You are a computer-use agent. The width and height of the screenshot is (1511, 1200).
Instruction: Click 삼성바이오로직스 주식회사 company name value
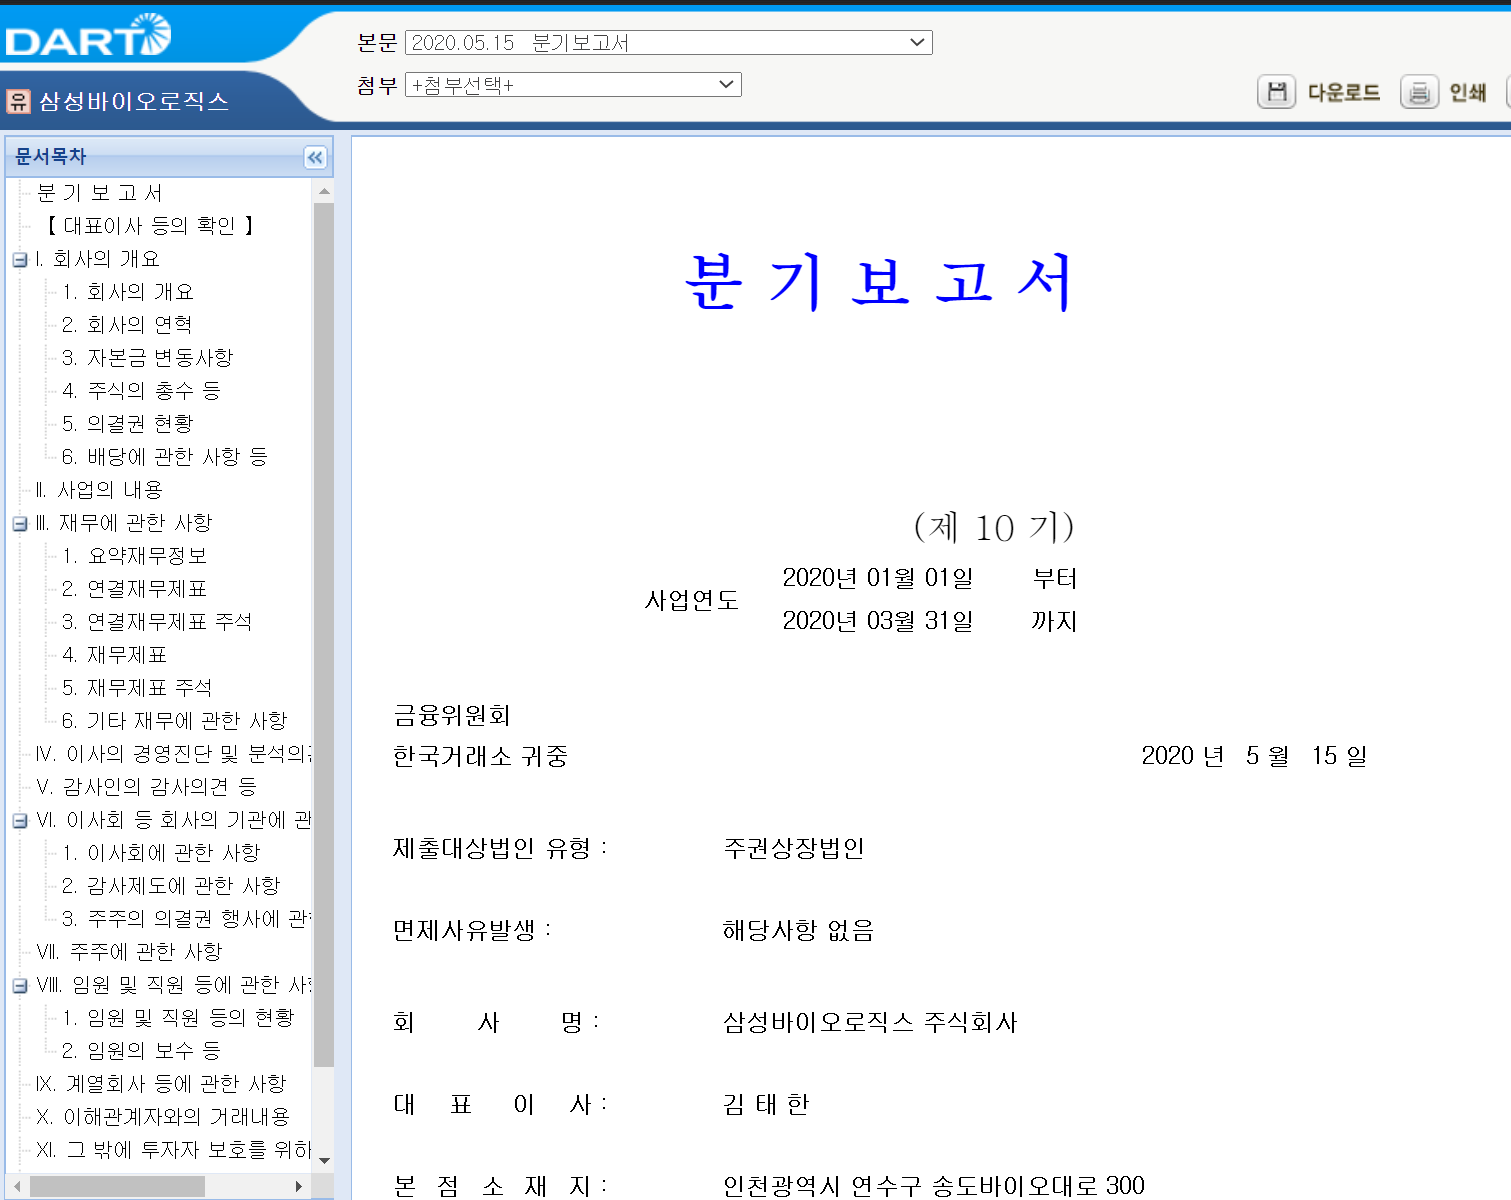(870, 1023)
